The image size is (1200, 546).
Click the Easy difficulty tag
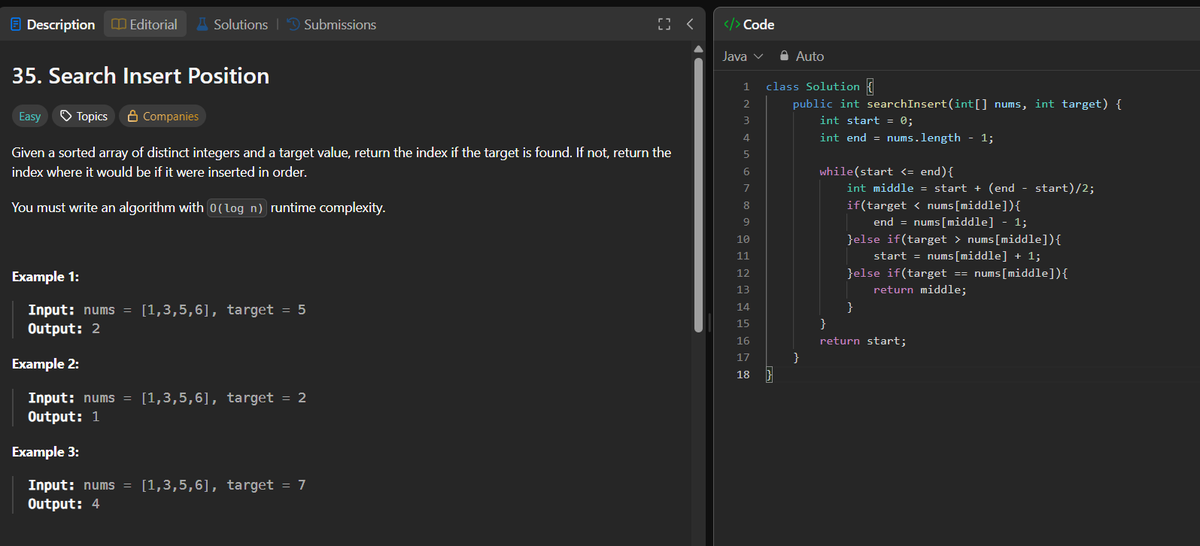pos(30,116)
